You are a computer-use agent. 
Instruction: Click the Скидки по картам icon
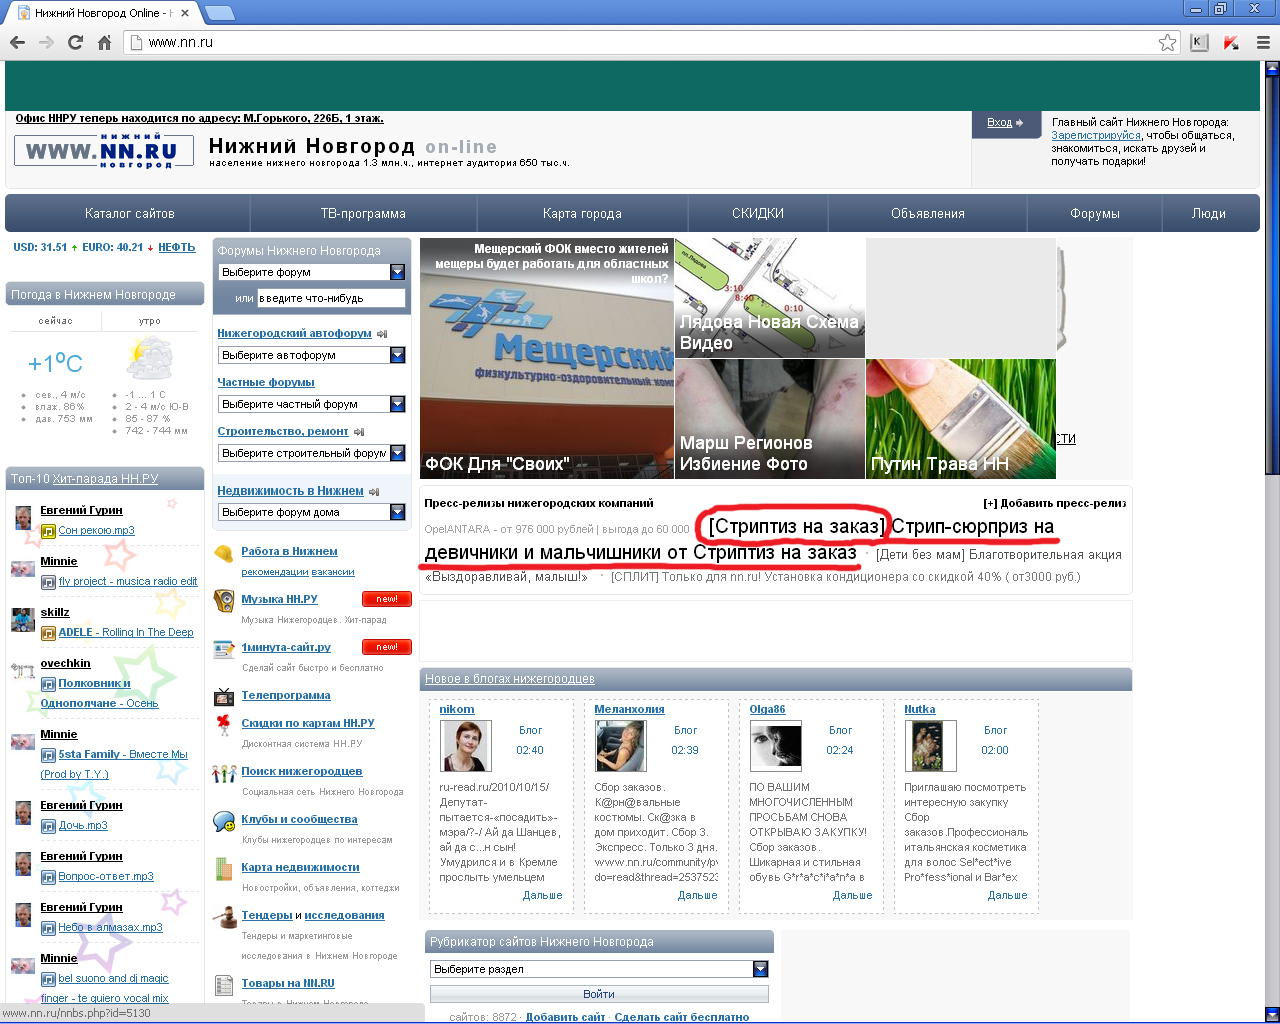tap(224, 724)
